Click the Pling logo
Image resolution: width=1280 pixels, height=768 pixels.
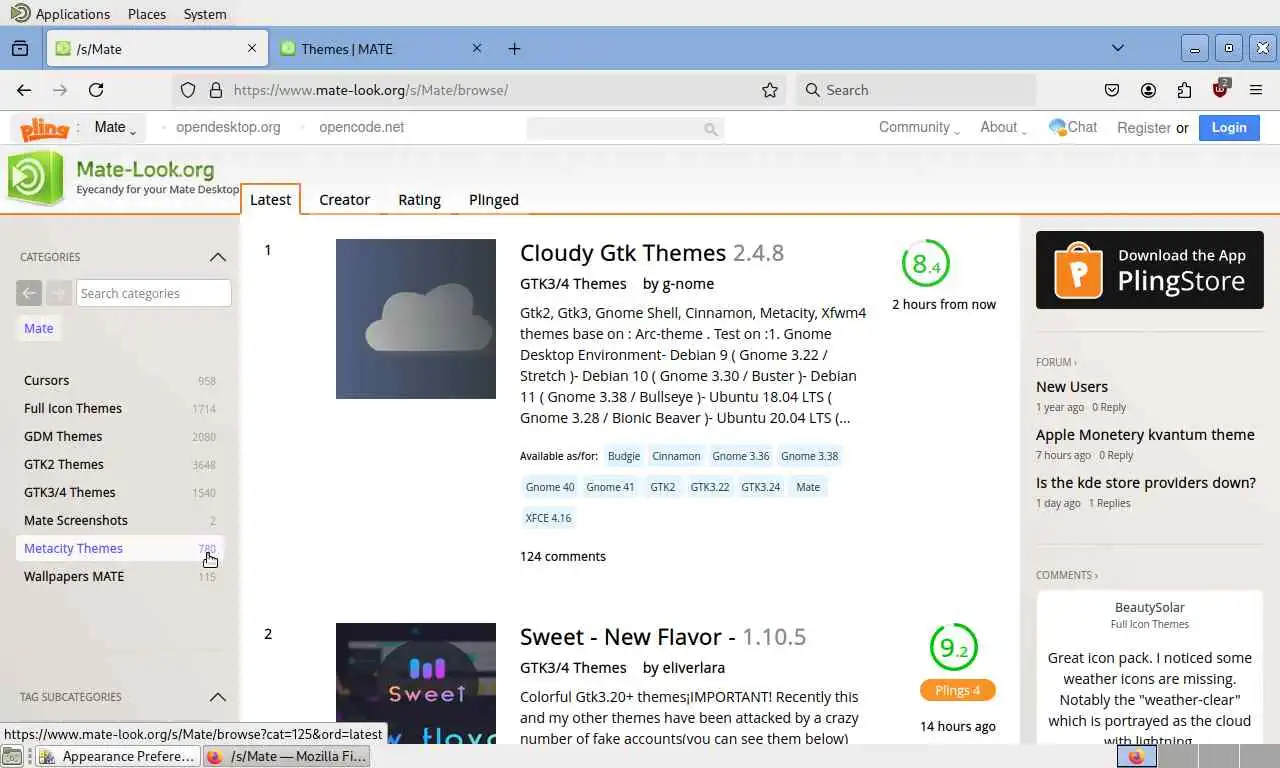pyautogui.click(x=45, y=128)
